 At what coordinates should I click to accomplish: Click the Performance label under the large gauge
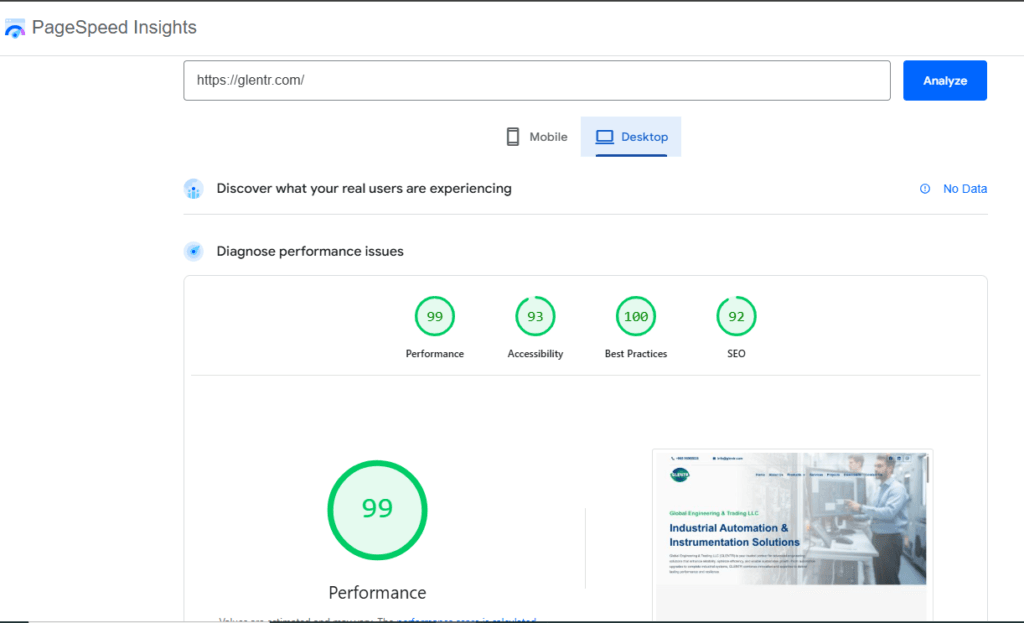(x=377, y=592)
